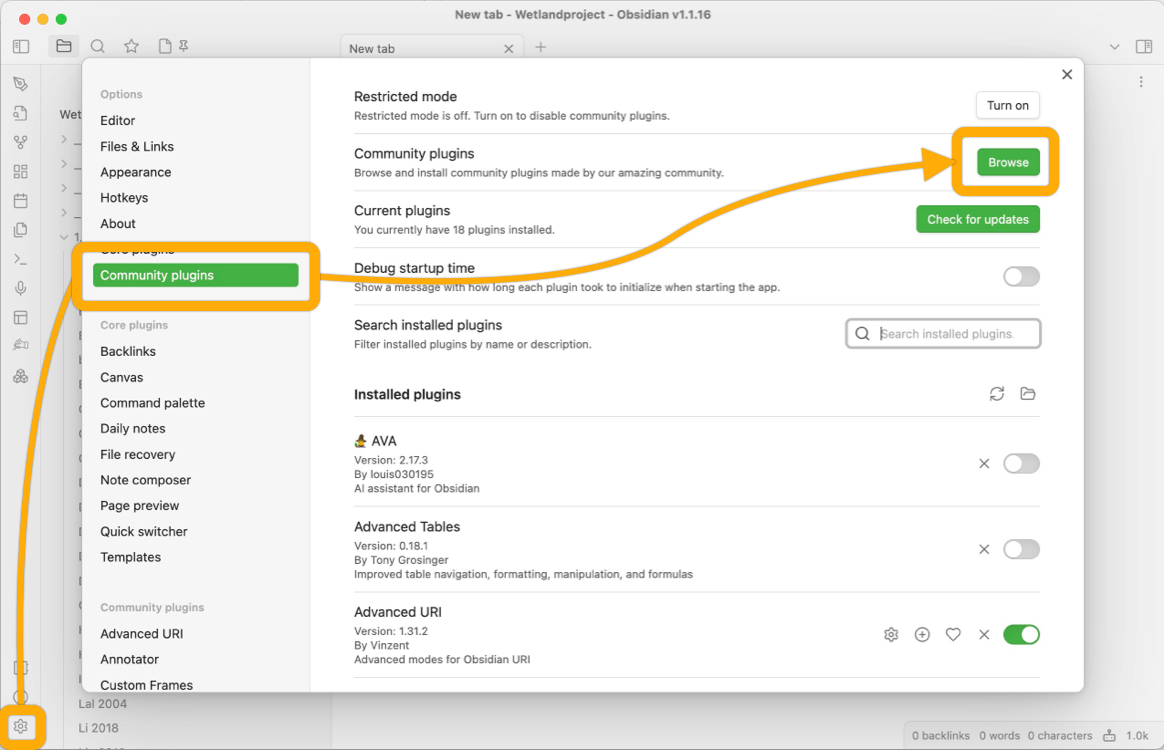The width and height of the screenshot is (1164, 750).
Task: Click the star icon in the top toolbar
Action: click(x=129, y=46)
